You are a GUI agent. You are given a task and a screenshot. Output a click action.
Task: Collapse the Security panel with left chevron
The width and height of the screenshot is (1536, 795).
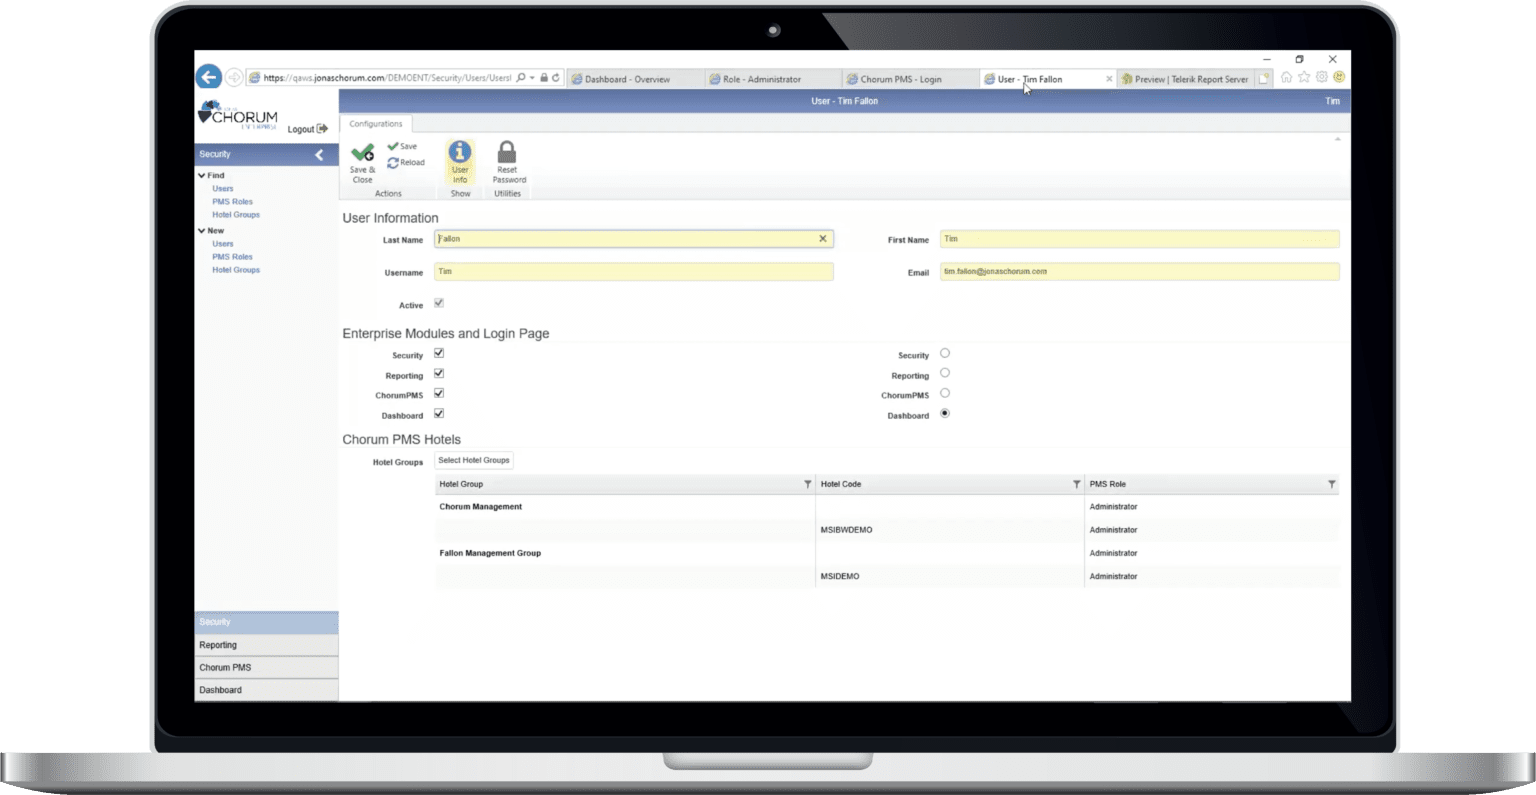pyautogui.click(x=319, y=154)
